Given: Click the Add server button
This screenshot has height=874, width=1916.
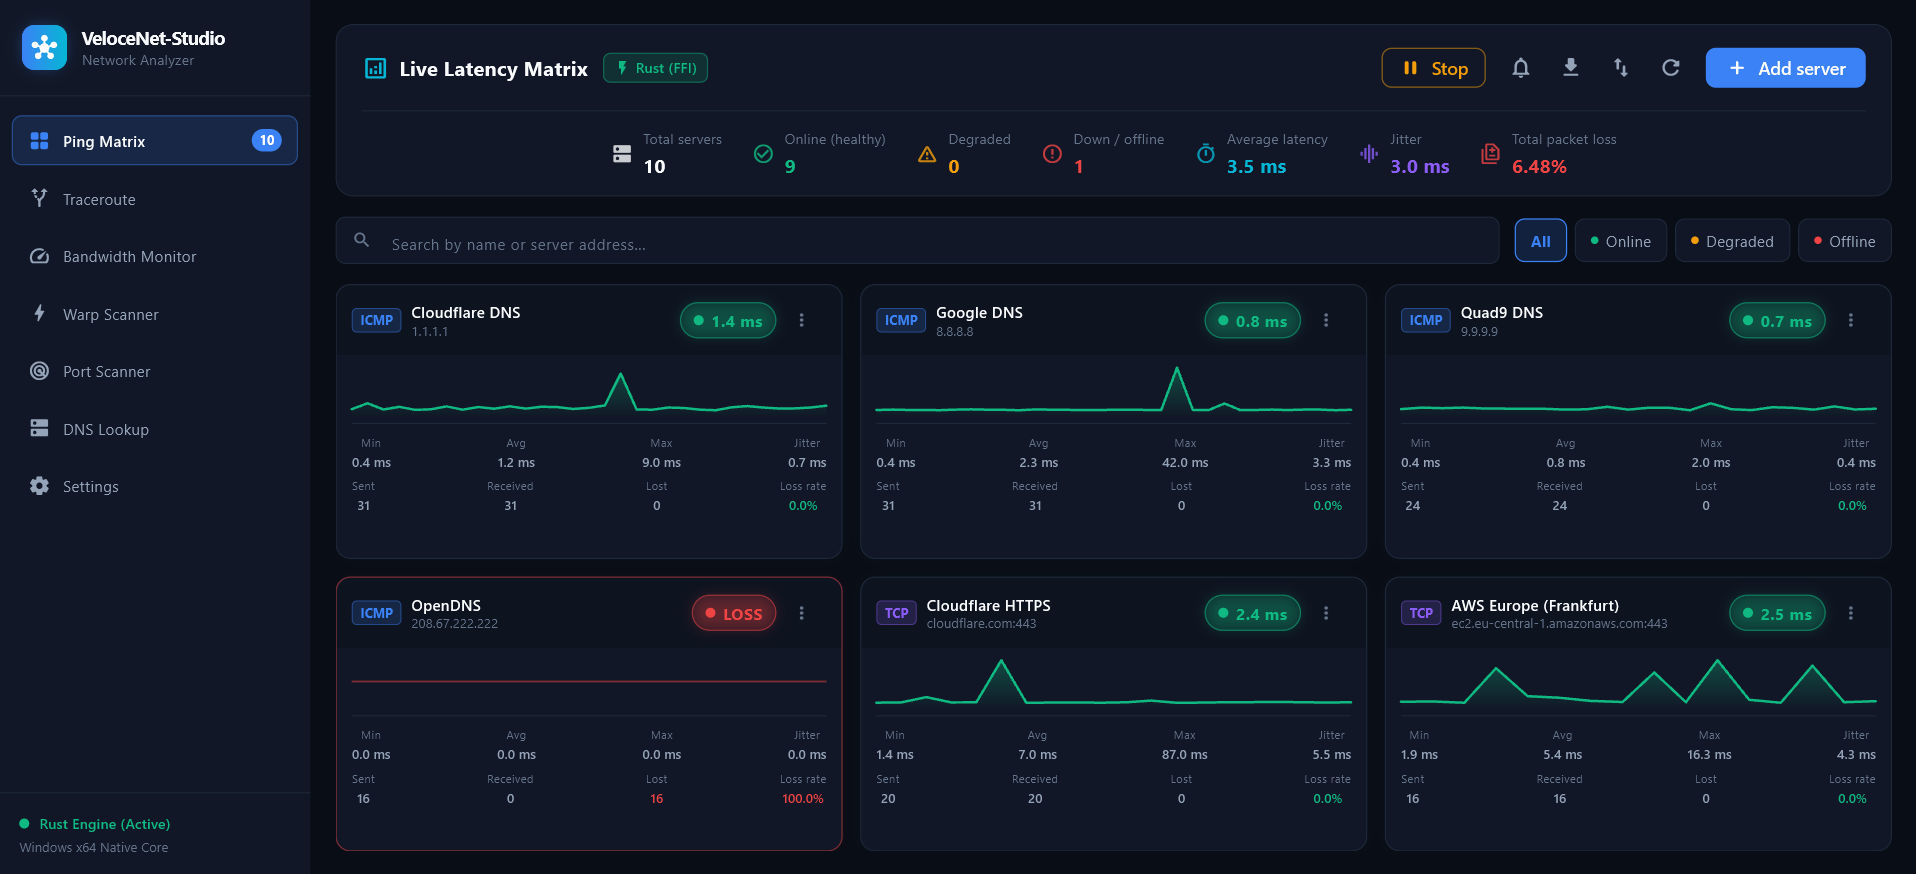Looking at the screenshot, I should (1785, 68).
